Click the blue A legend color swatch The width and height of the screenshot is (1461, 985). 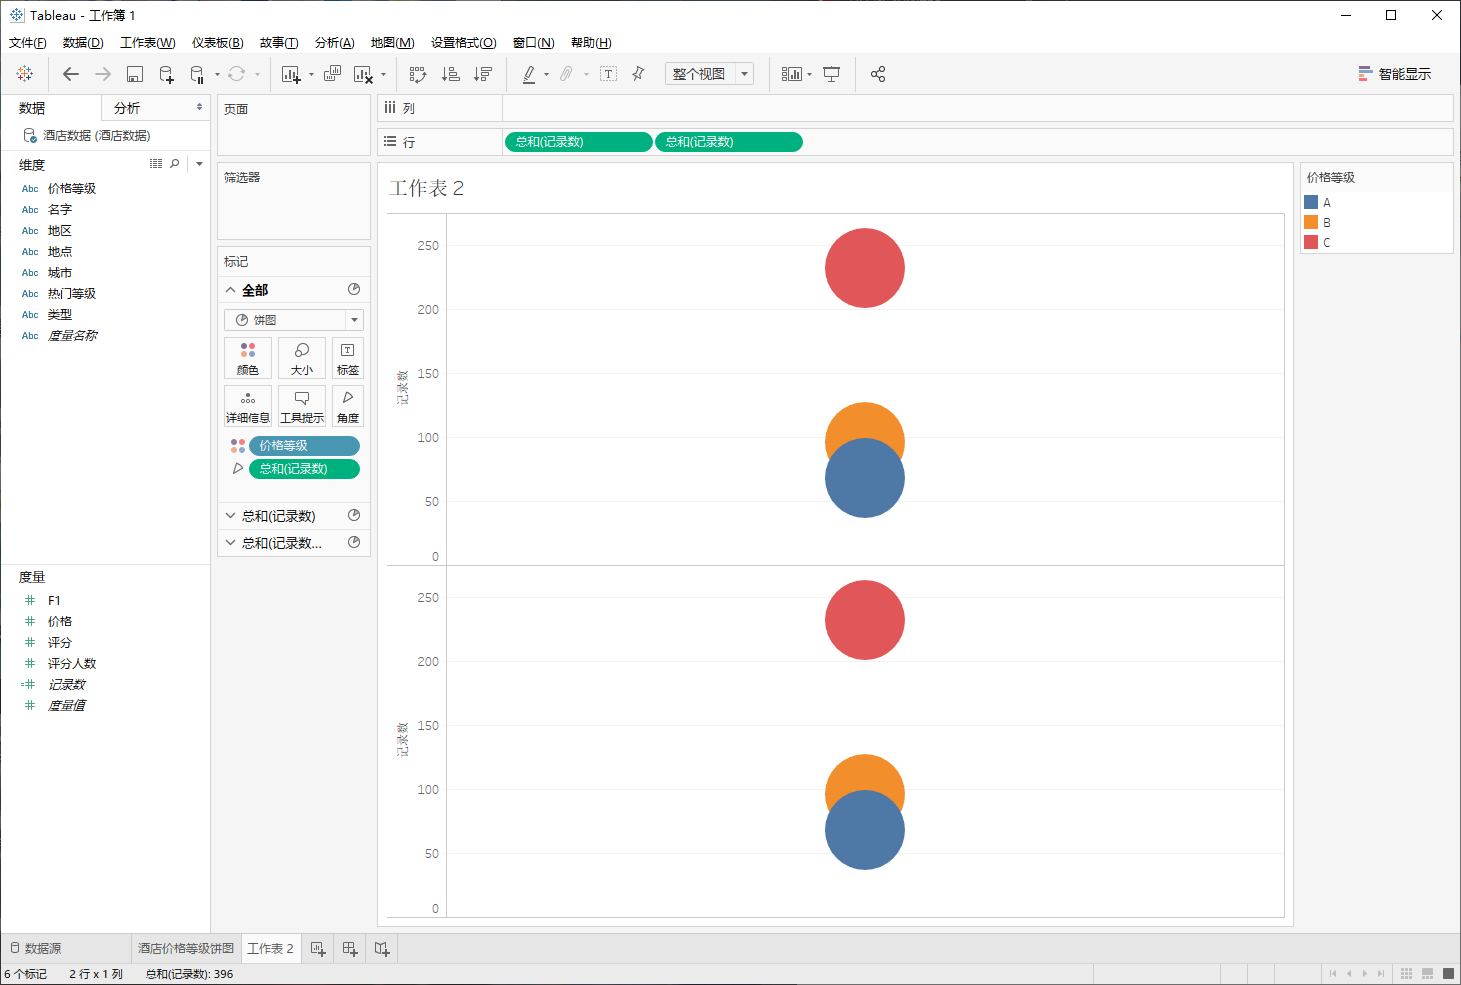click(1311, 202)
